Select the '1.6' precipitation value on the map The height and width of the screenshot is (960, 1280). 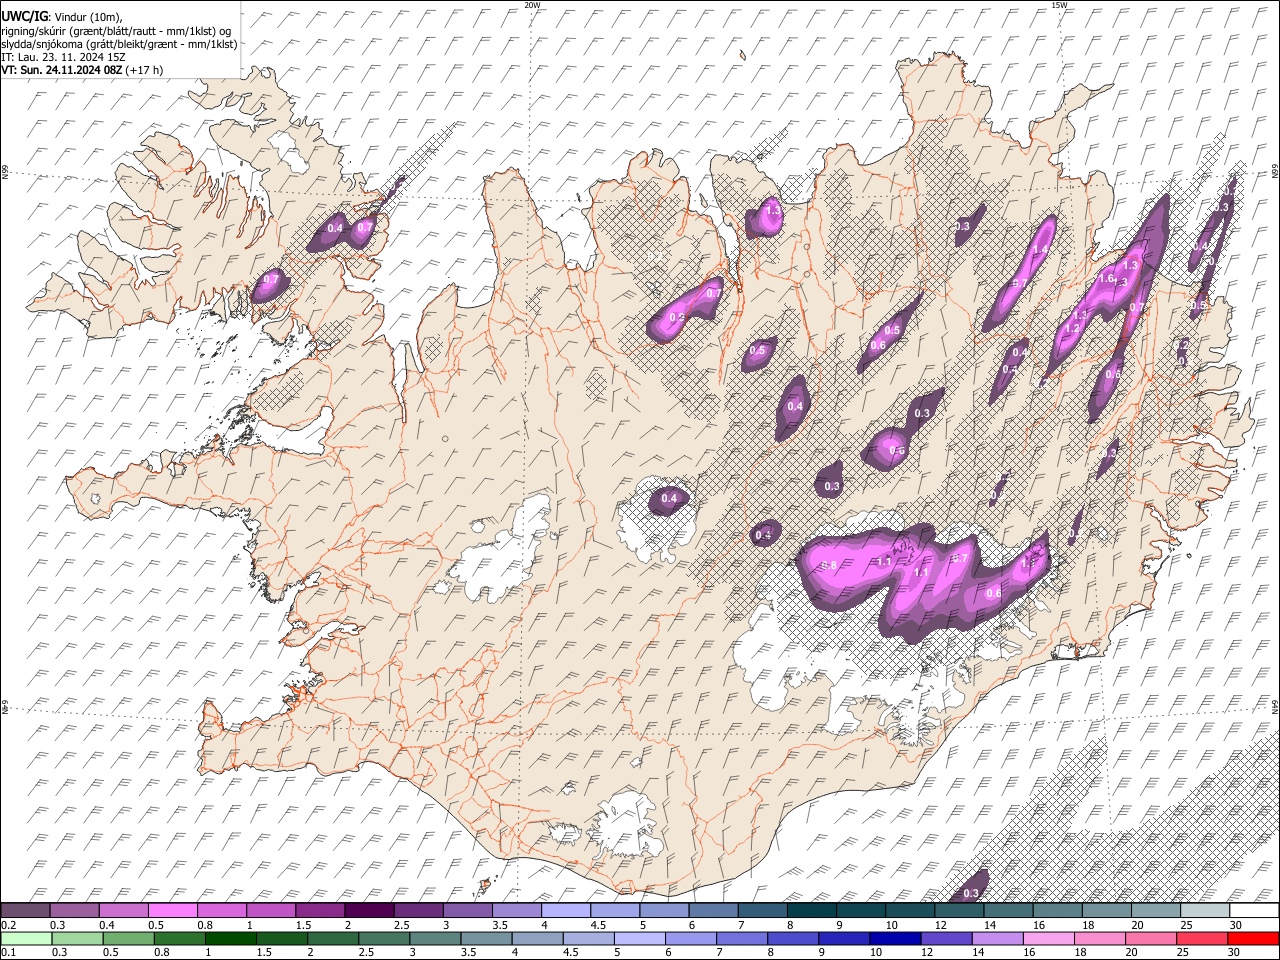[x=1107, y=278]
